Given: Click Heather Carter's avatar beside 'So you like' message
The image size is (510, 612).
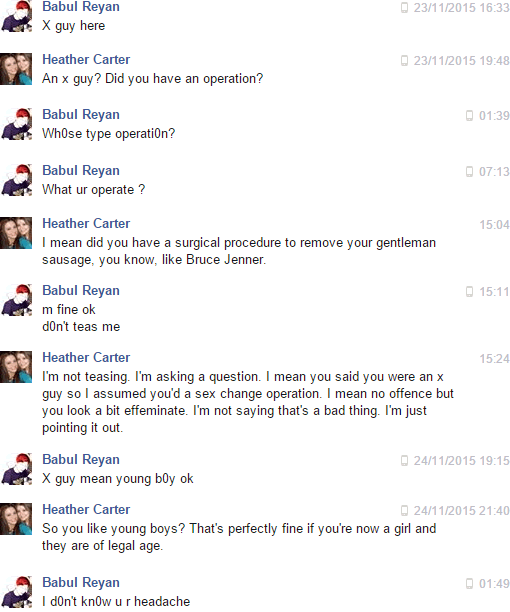Looking at the screenshot, I should tap(16, 519).
